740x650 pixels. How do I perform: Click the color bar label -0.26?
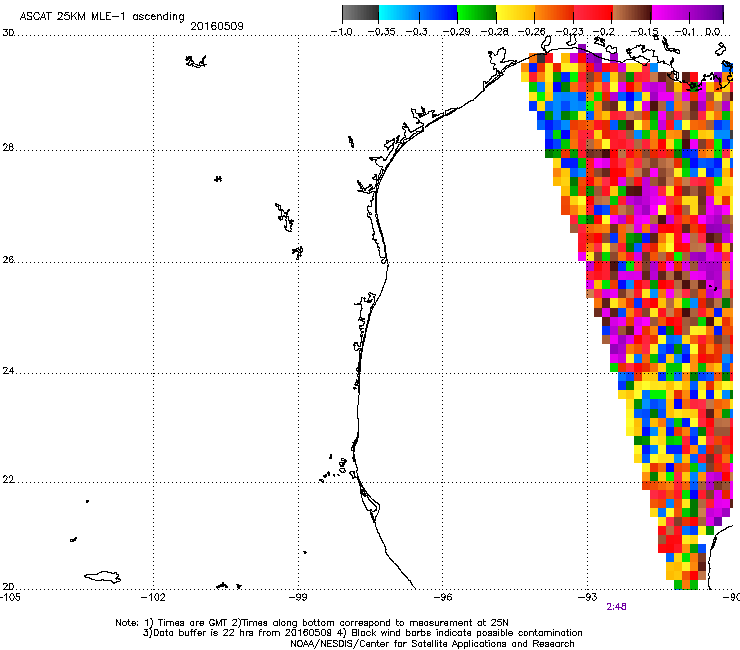[x=532, y=32]
